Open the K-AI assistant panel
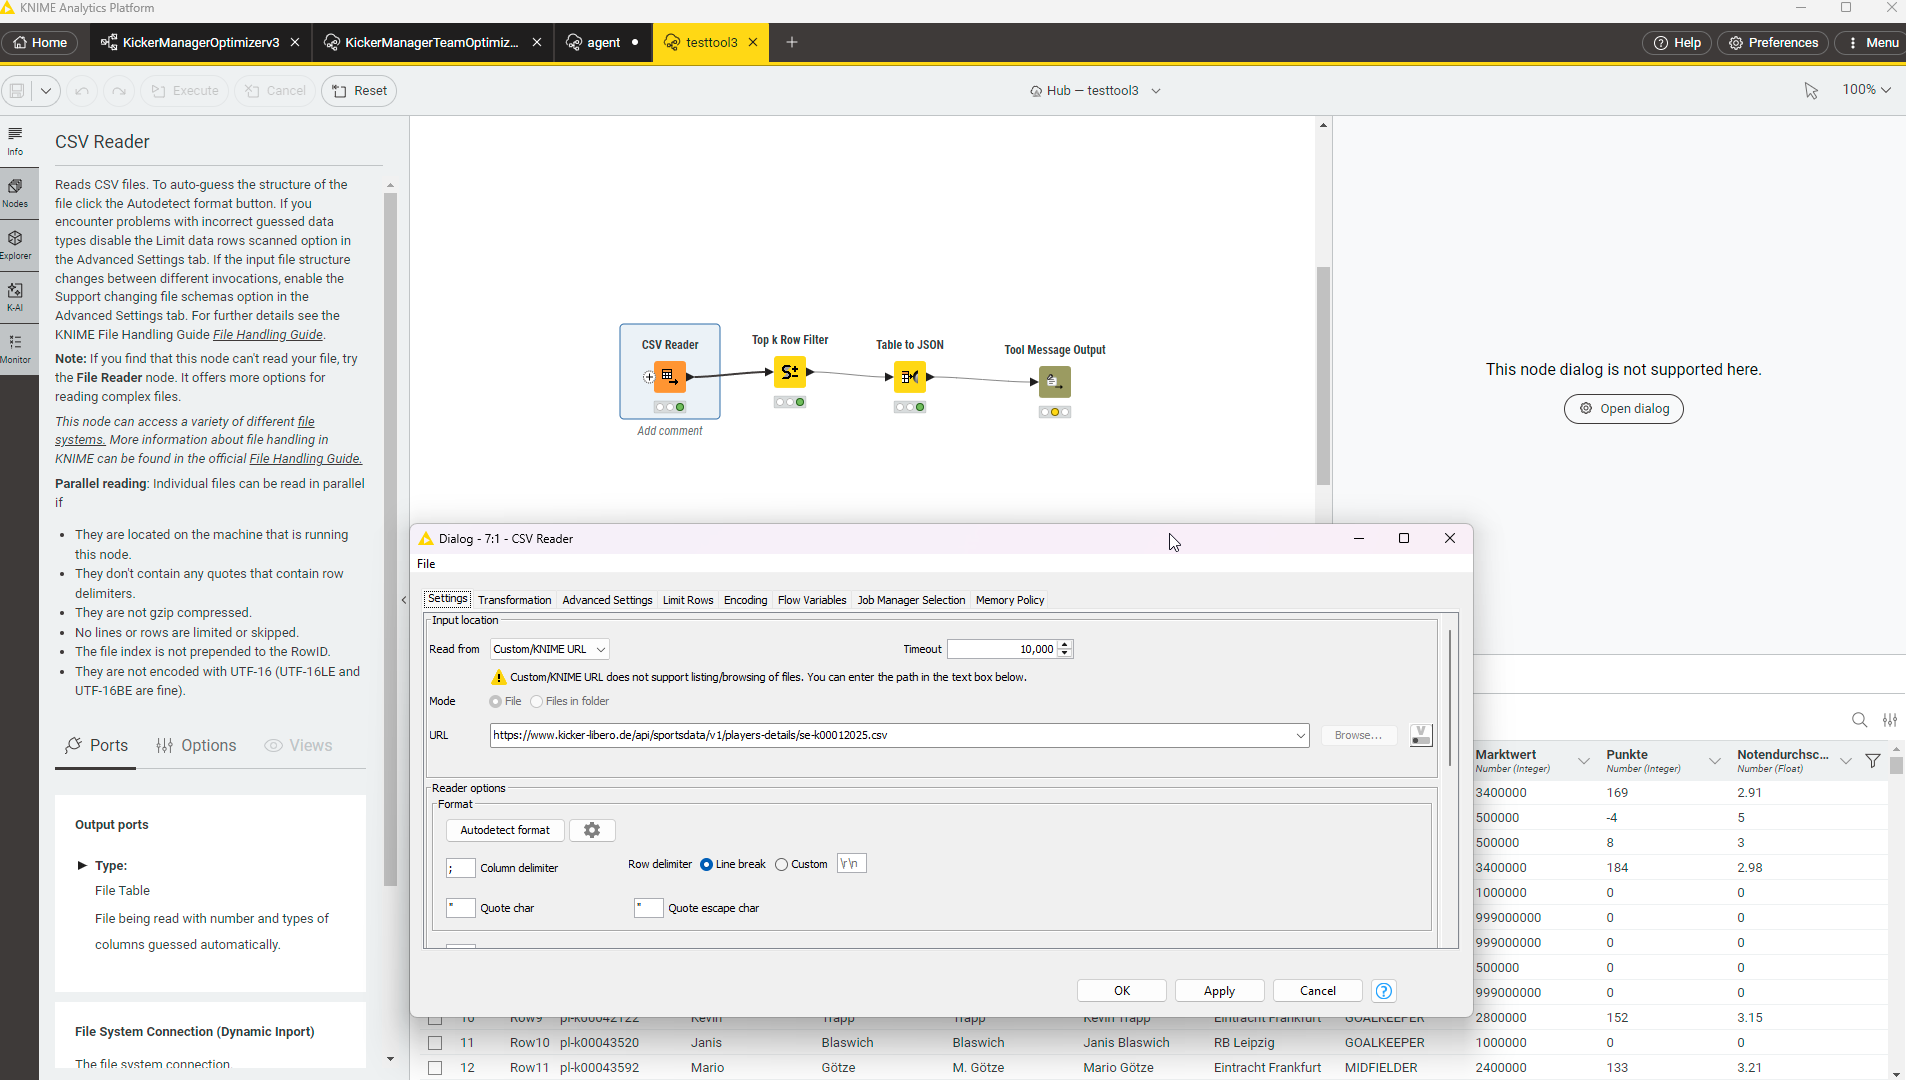This screenshot has height=1080, width=1906. click(x=15, y=297)
